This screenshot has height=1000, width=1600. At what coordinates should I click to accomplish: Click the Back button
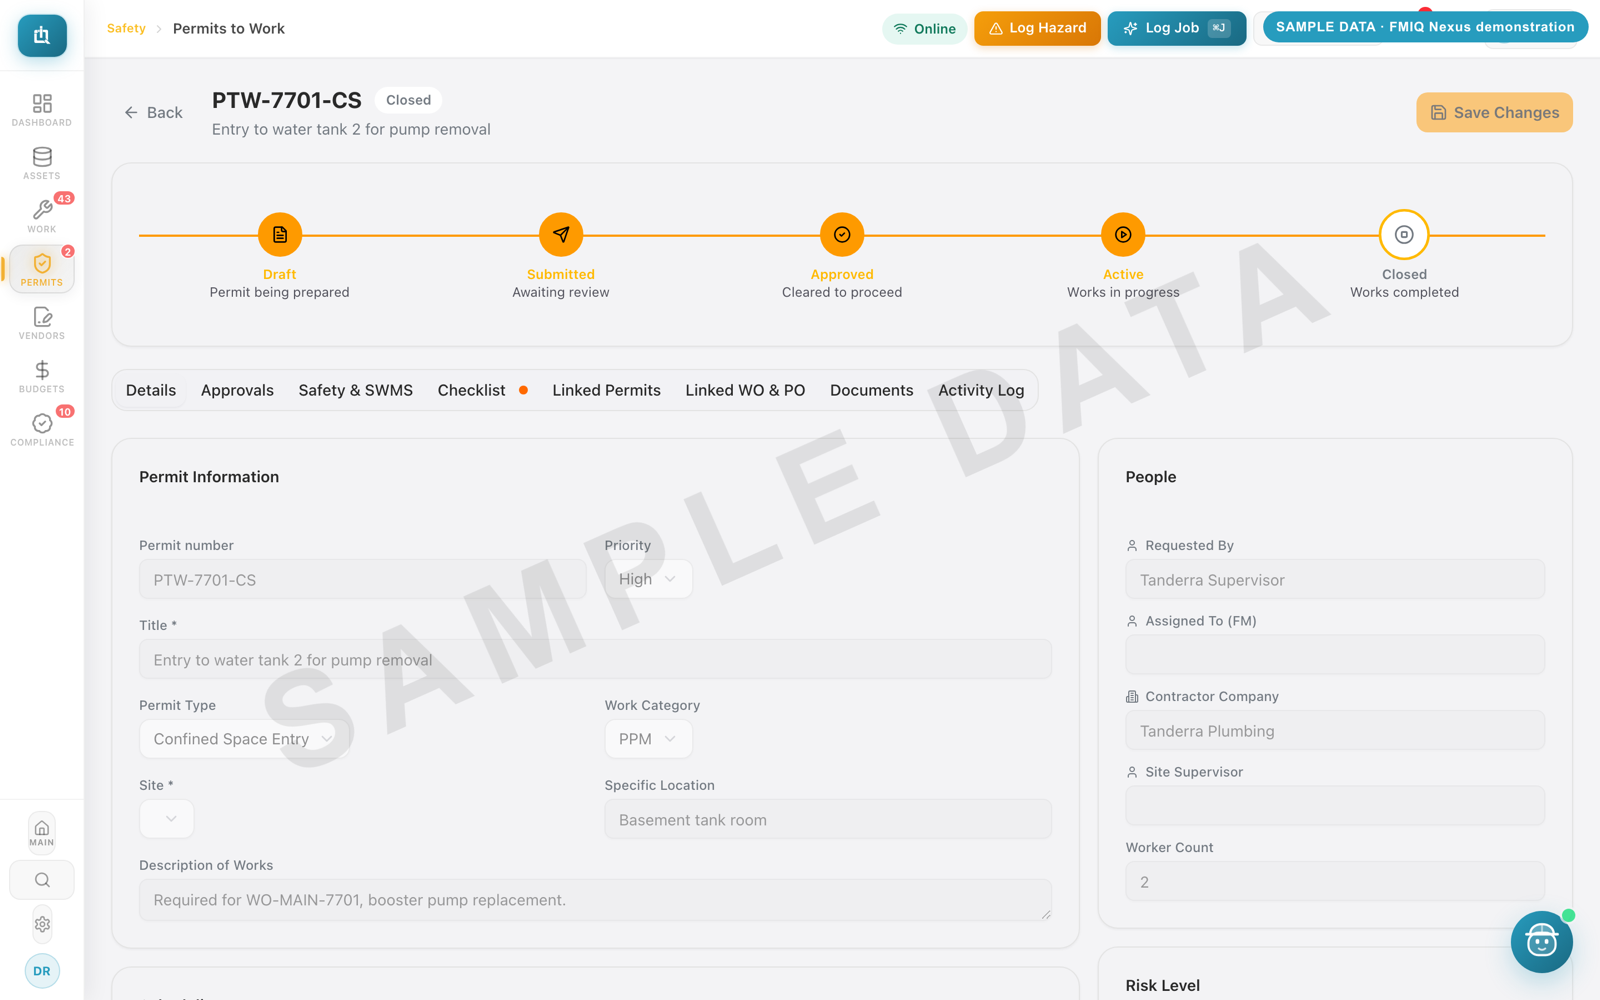click(153, 113)
